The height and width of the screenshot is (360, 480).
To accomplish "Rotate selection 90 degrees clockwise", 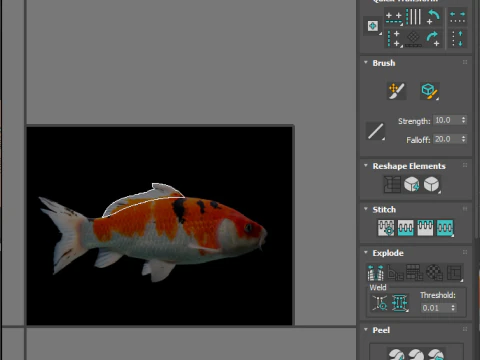I will pos(433,39).
